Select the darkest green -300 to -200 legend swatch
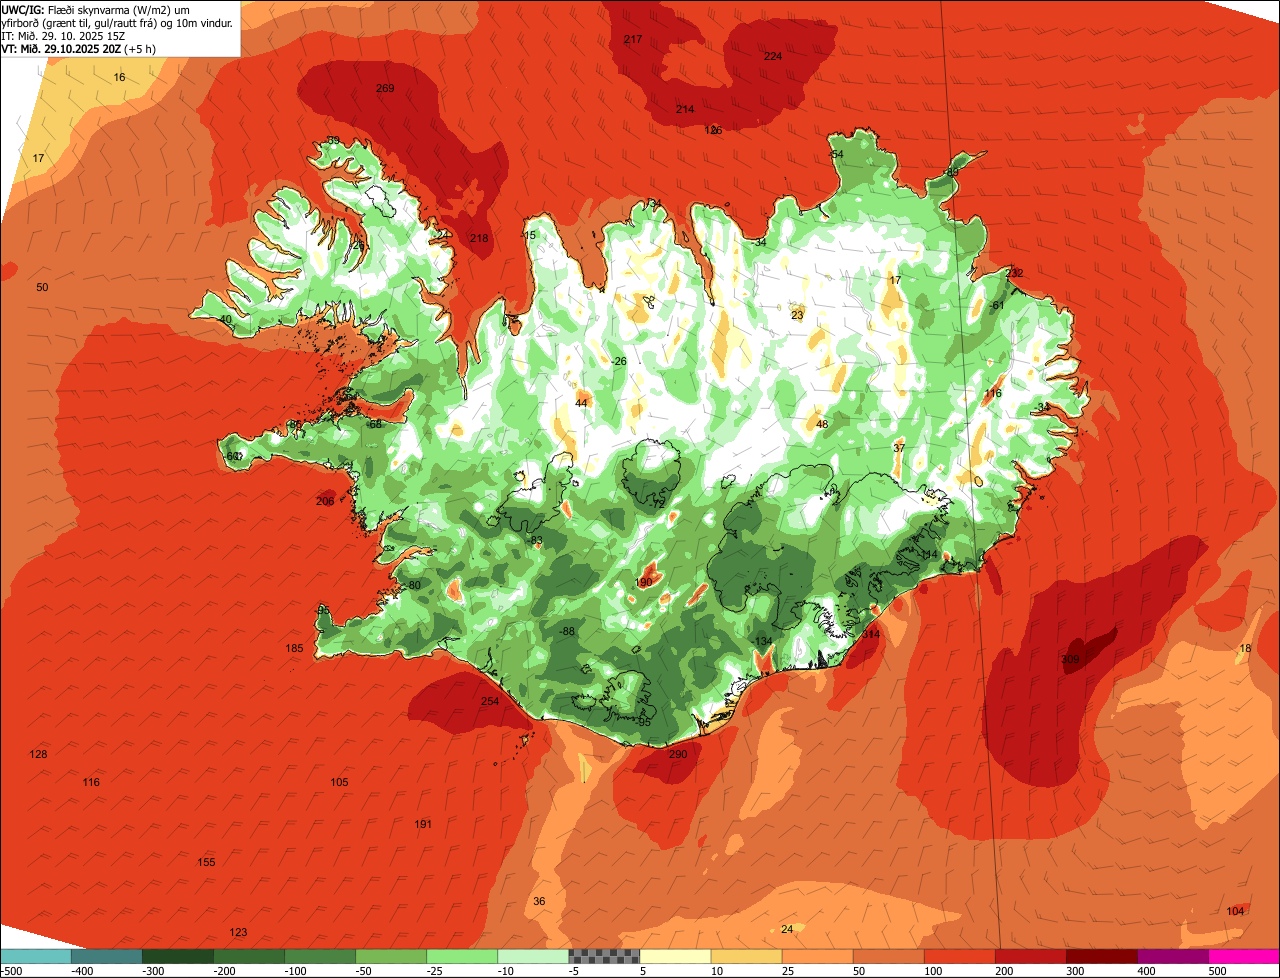1280x978 pixels. [x=178, y=956]
